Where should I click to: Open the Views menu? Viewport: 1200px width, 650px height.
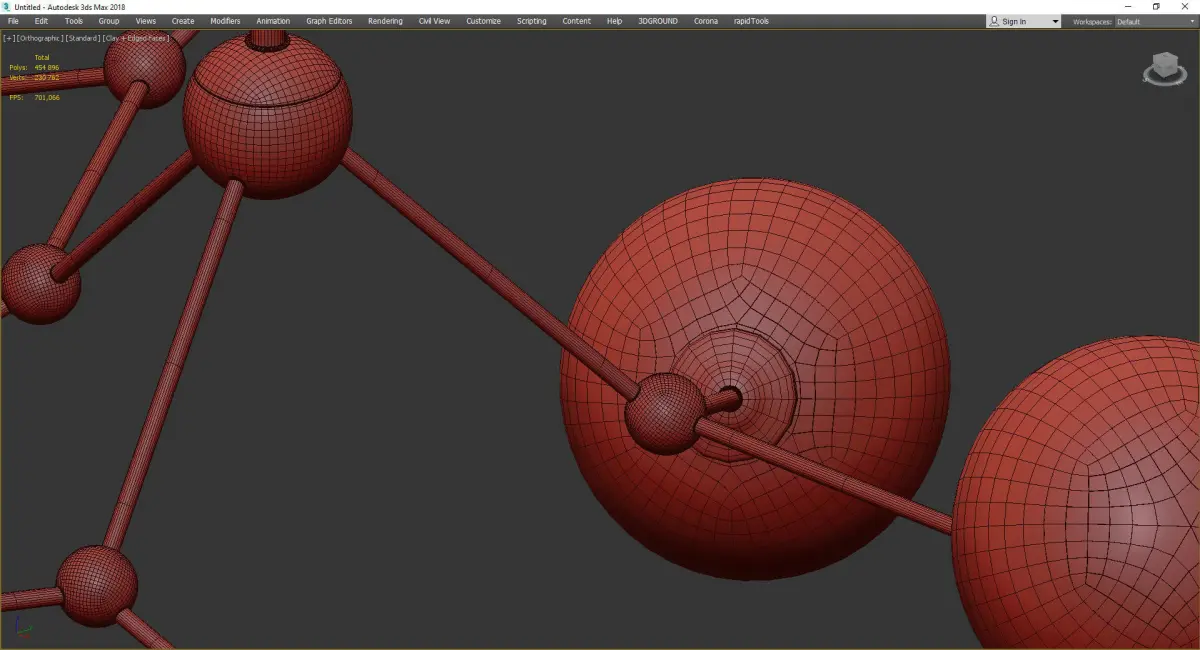[x=146, y=21]
